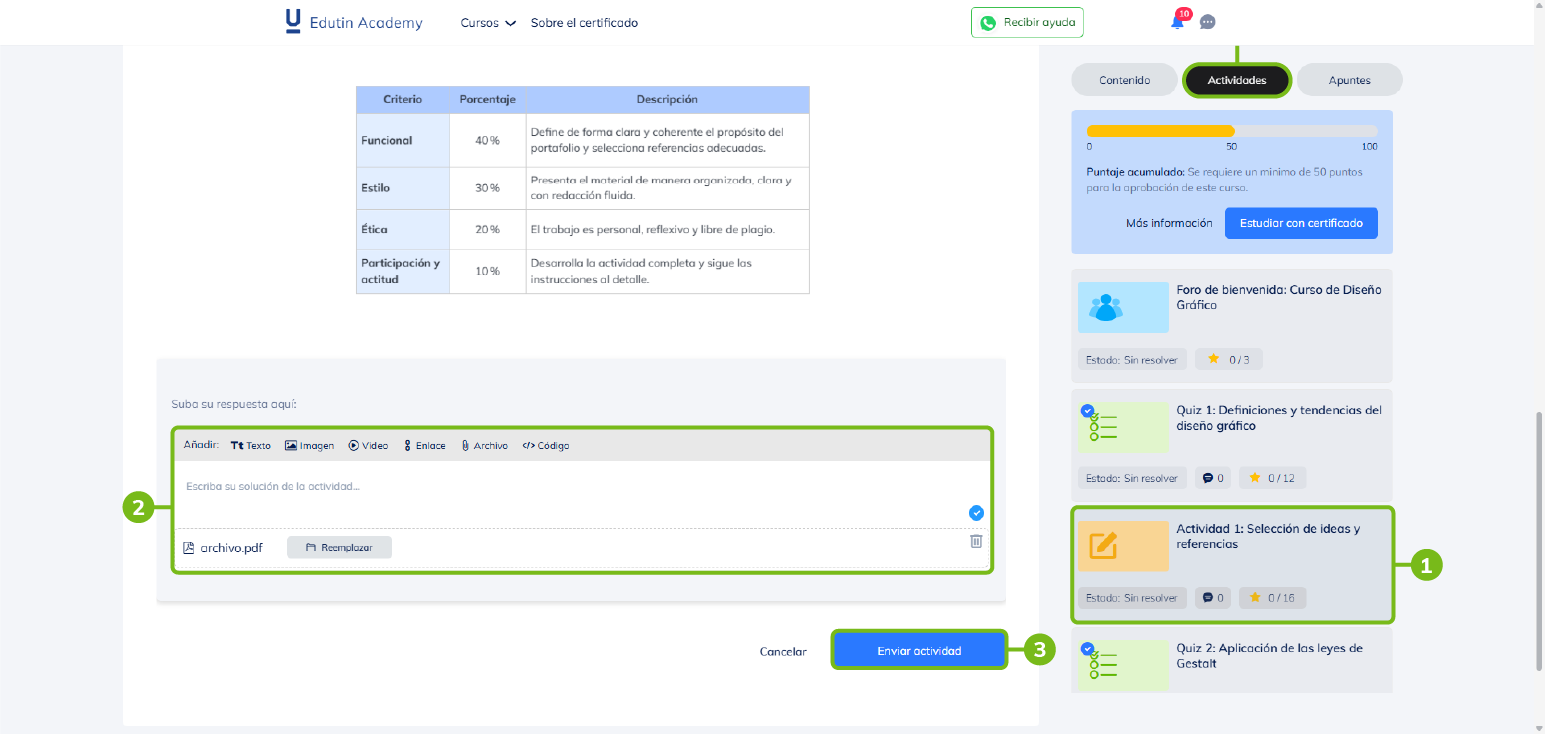Click the yellow score progress bar
The height and width of the screenshot is (734, 1546).
tap(1160, 131)
